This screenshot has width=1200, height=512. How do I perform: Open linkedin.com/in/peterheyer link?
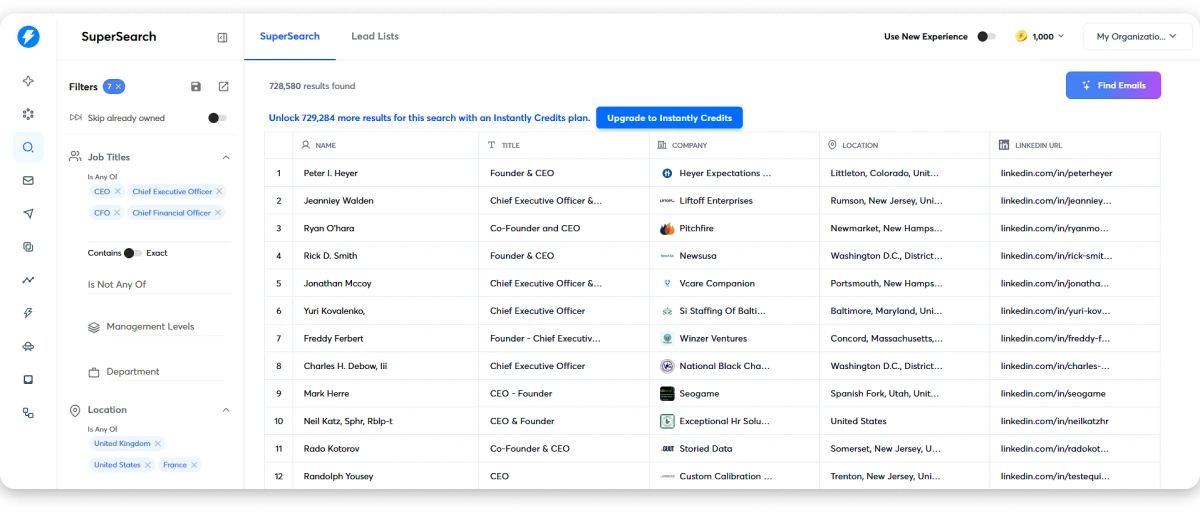click(x=1056, y=173)
